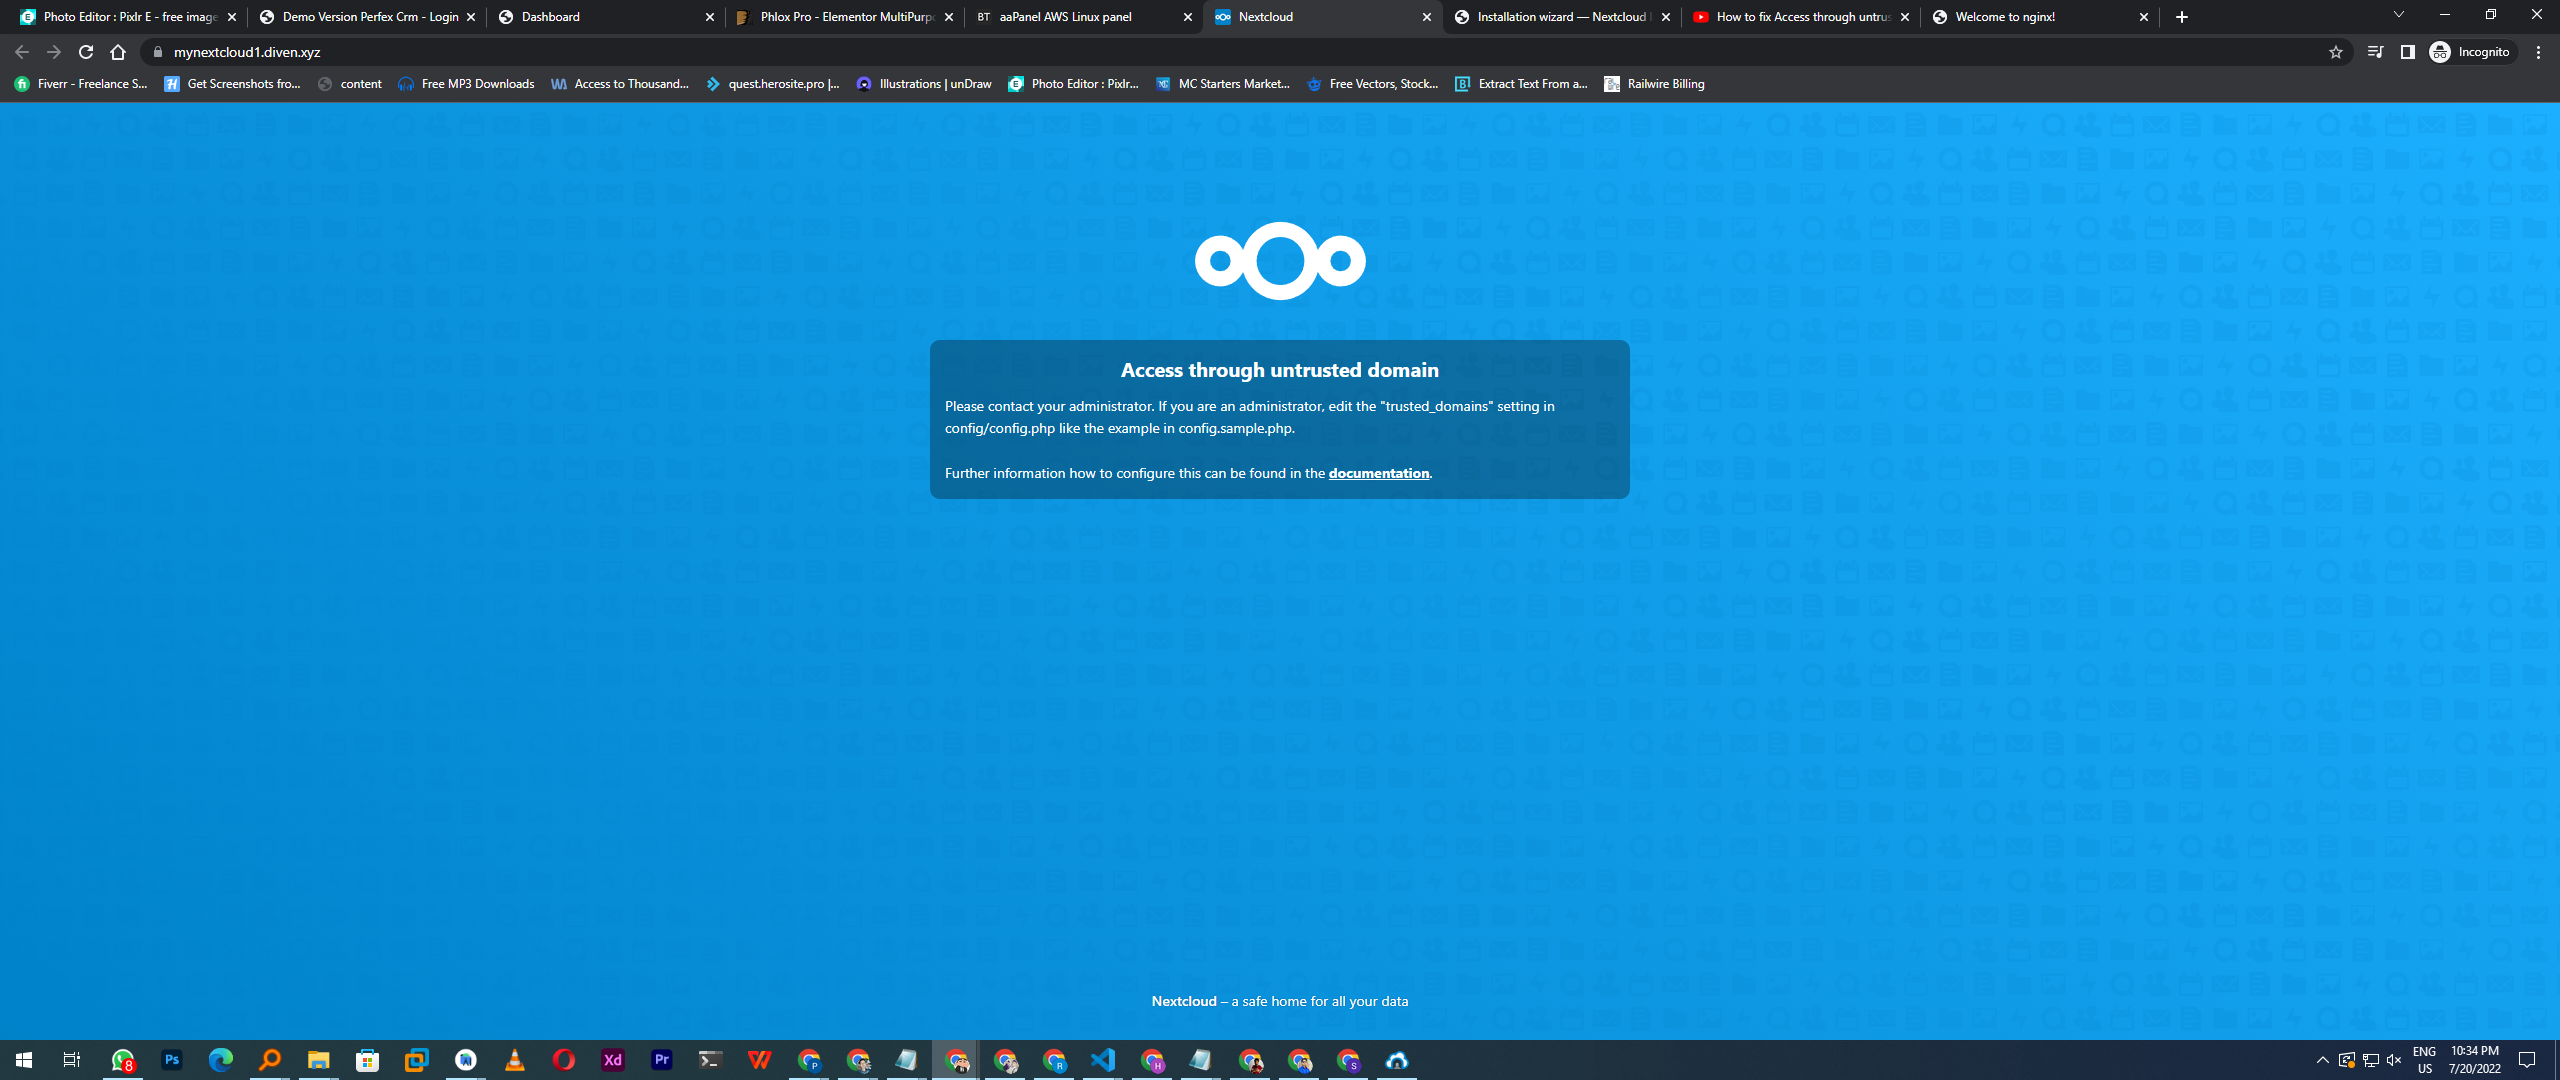This screenshot has width=2560, height=1080.
Task: Bookmark this page with star icon
Action: tap(2335, 52)
